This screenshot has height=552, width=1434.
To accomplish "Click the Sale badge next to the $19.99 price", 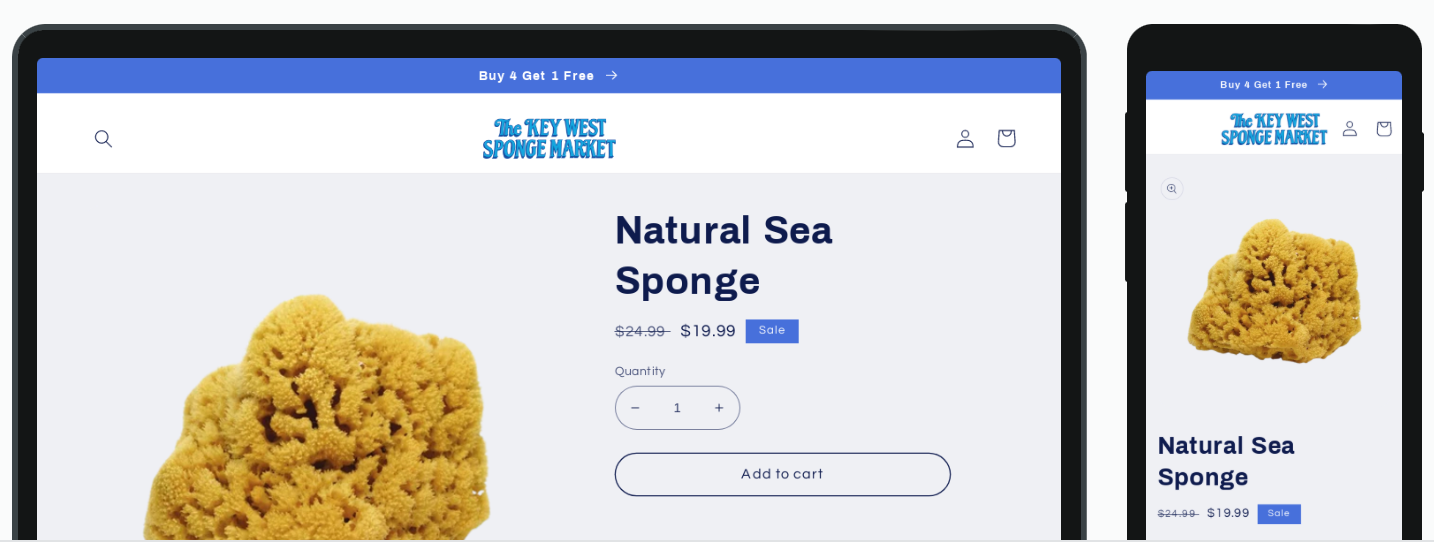I will tap(772, 331).
